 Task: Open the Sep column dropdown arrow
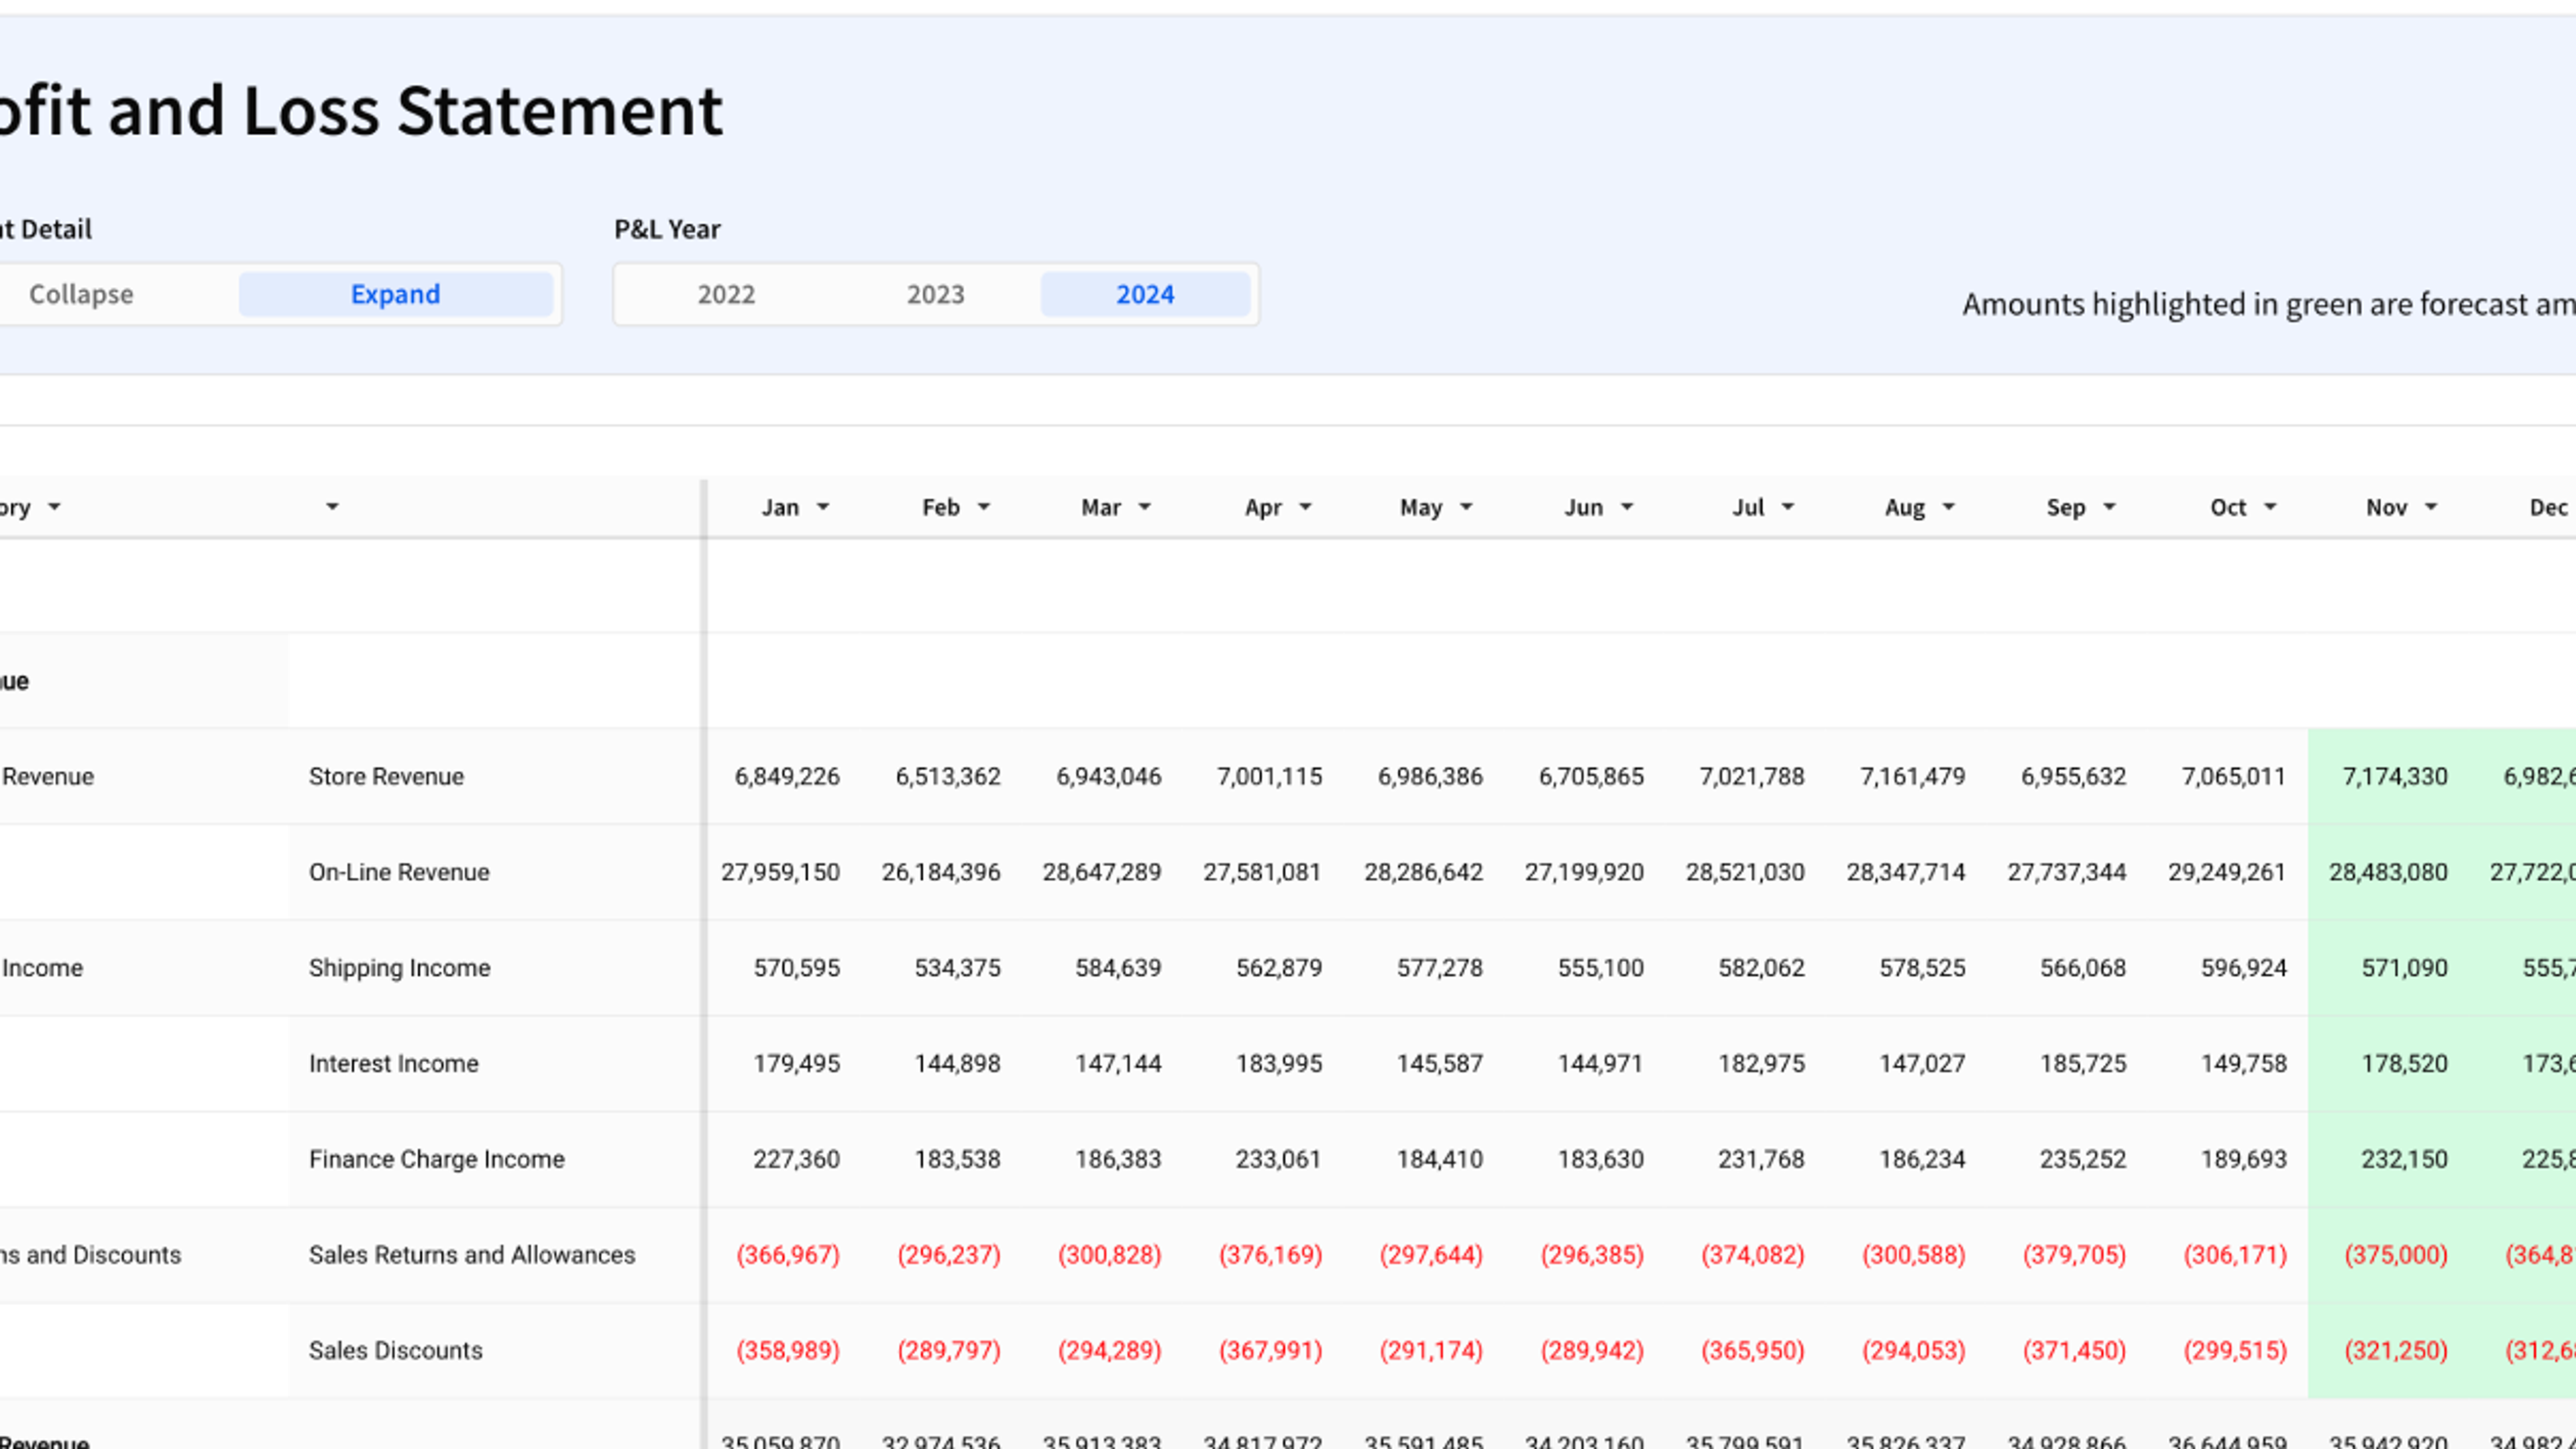2110,507
